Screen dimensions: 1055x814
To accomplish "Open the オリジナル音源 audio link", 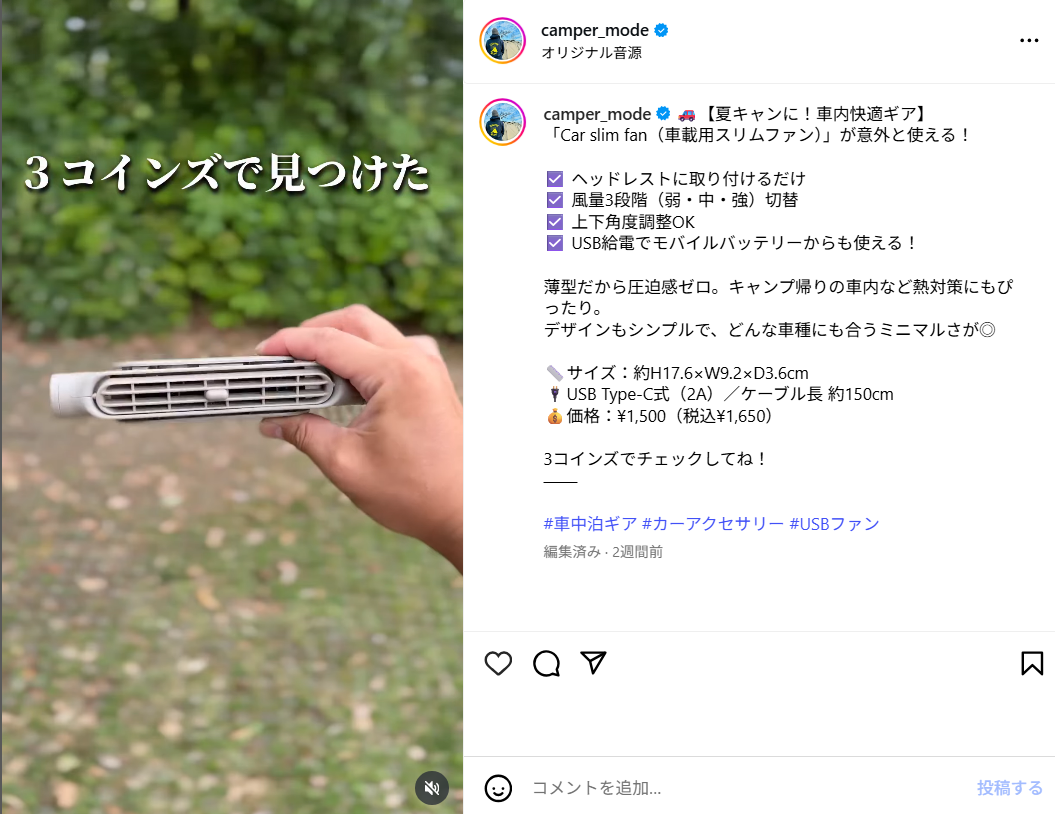I will [x=591, y=52].
